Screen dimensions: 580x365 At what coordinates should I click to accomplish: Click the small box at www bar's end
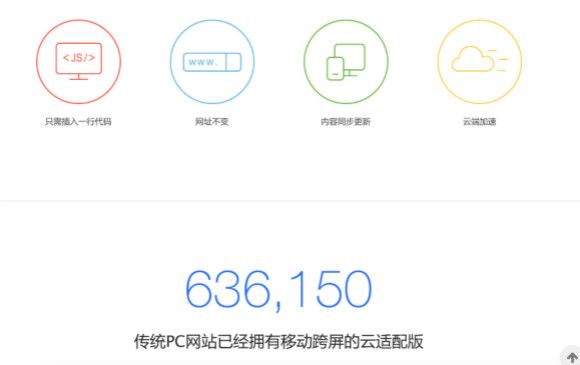point(234,62)
